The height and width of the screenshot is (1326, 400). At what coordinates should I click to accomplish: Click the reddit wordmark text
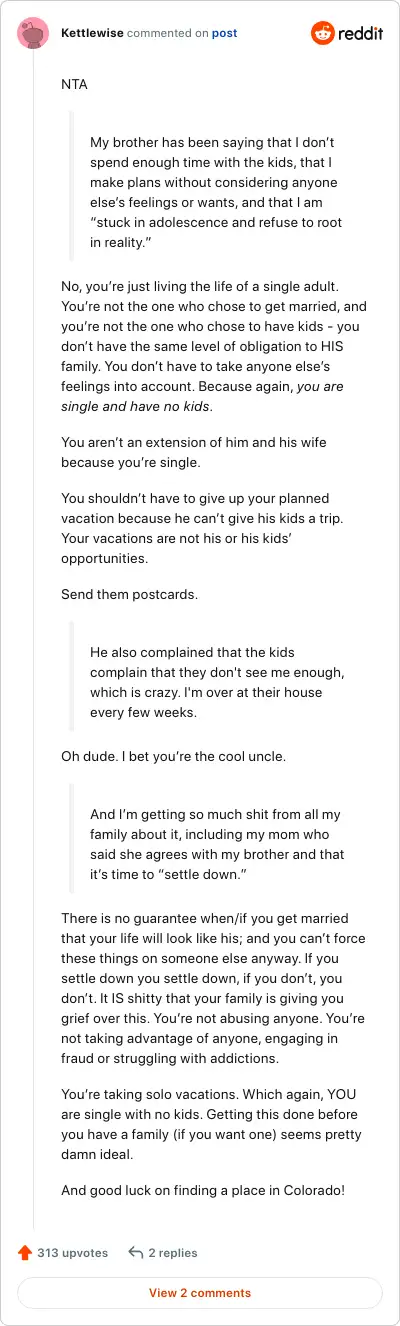pyautogui.click(x=362, y=33)
